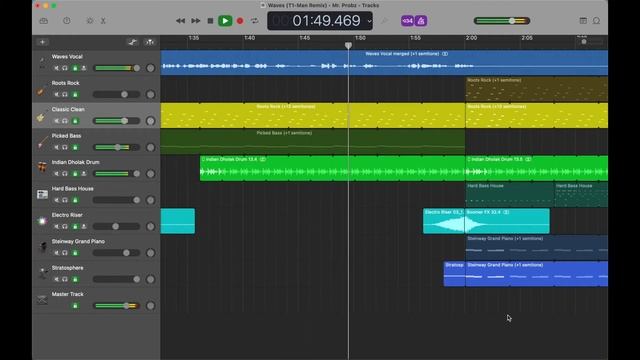The image size is (640, 360).
Task: Click Hard Bass House track name
Action: tap(72, 189)
